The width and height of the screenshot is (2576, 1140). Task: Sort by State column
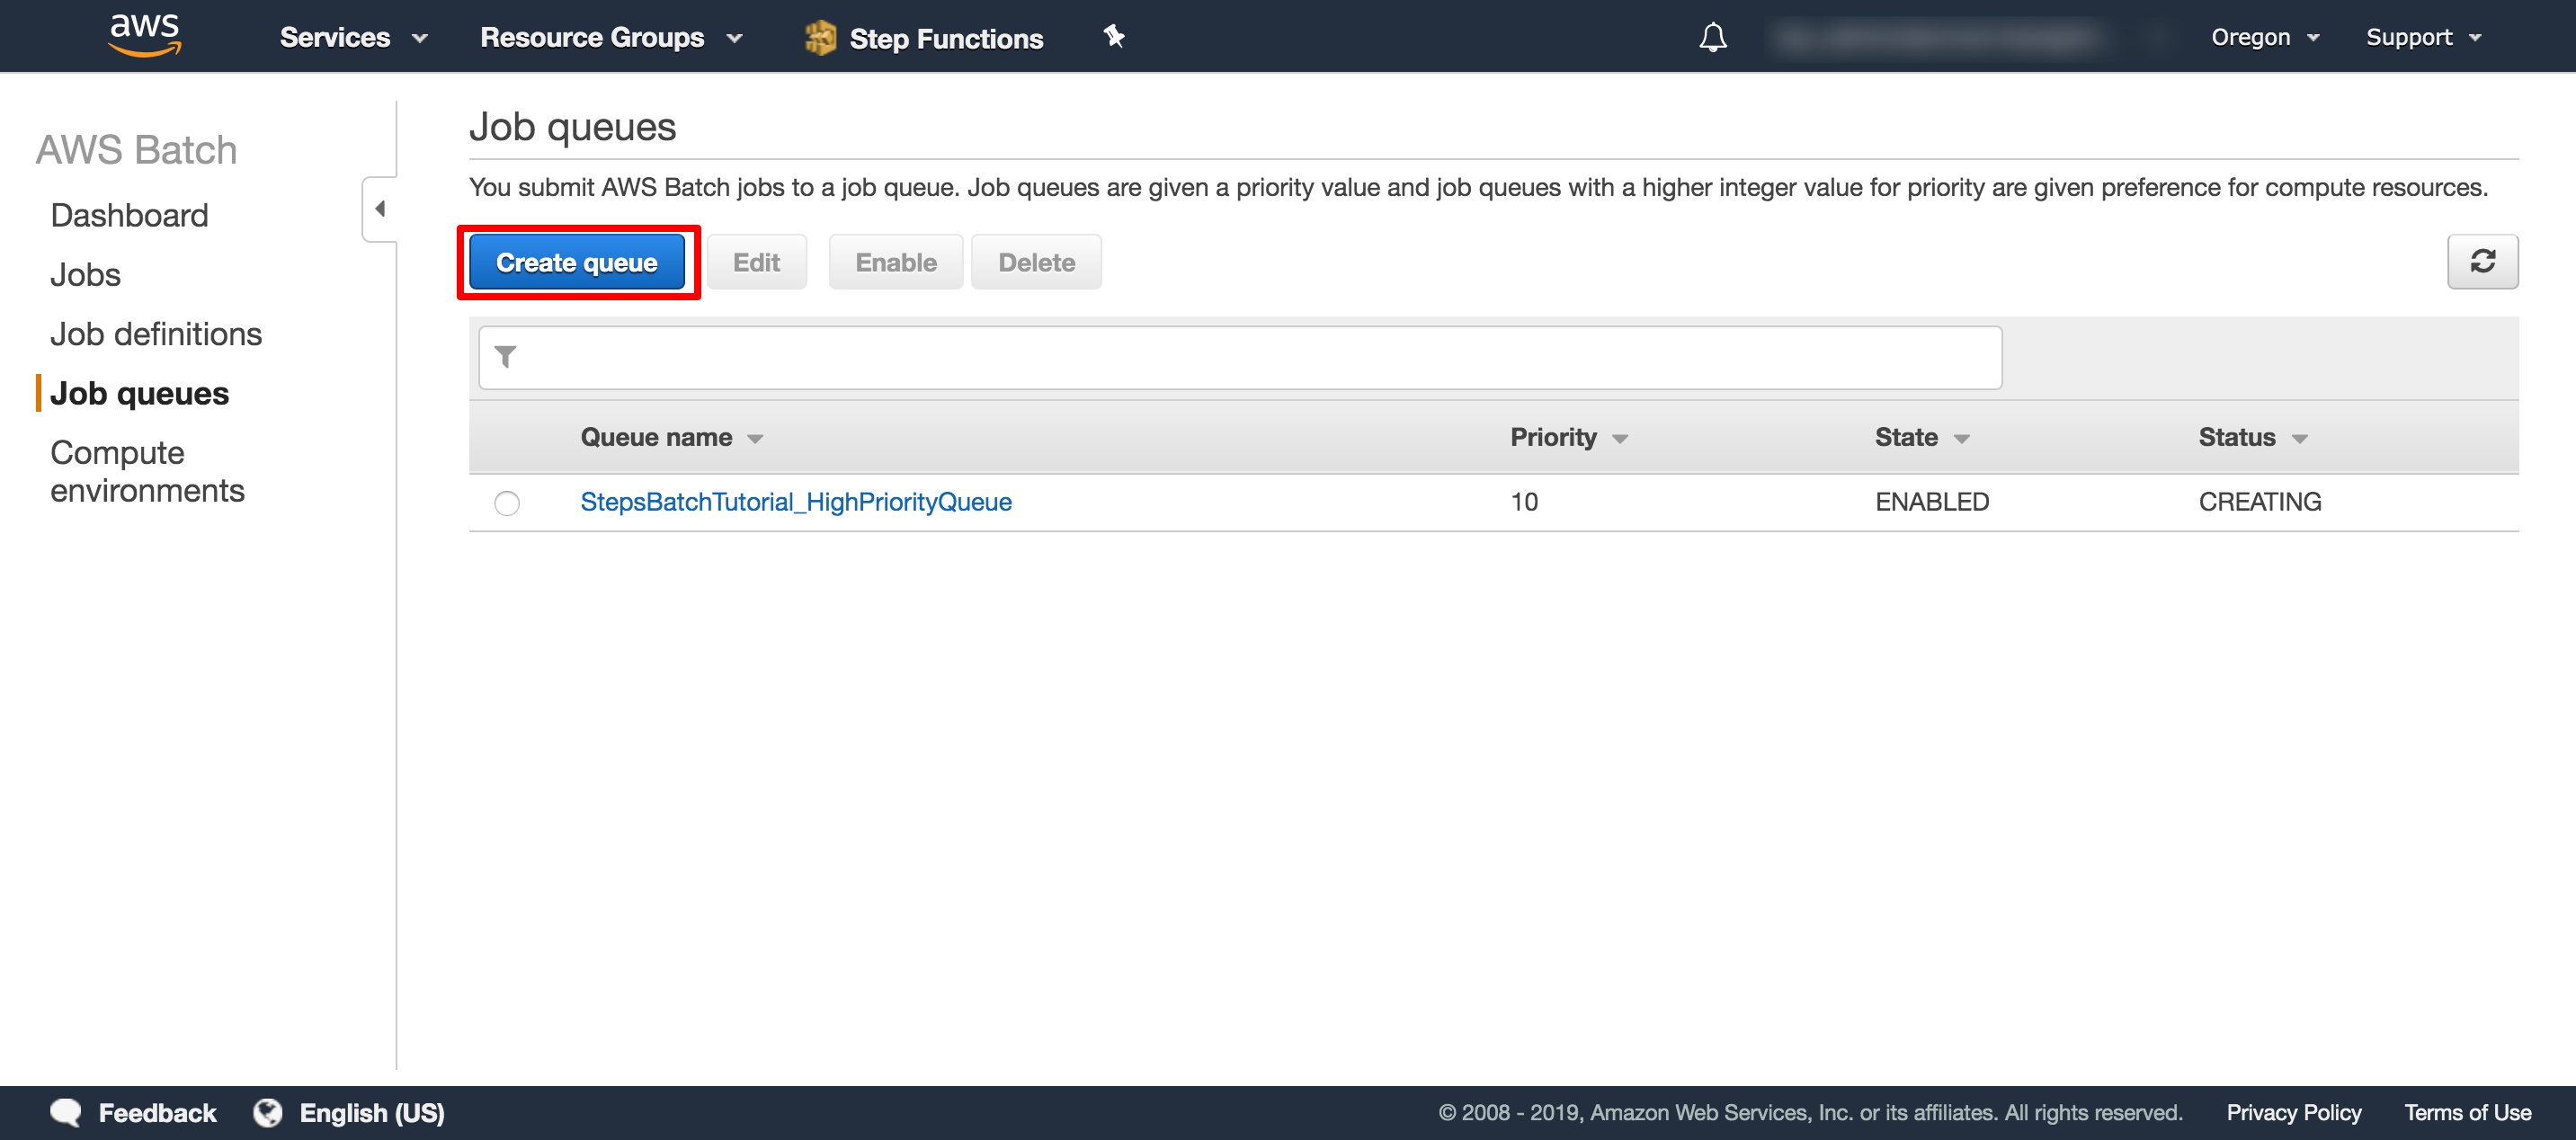(x=1921, y=437)
